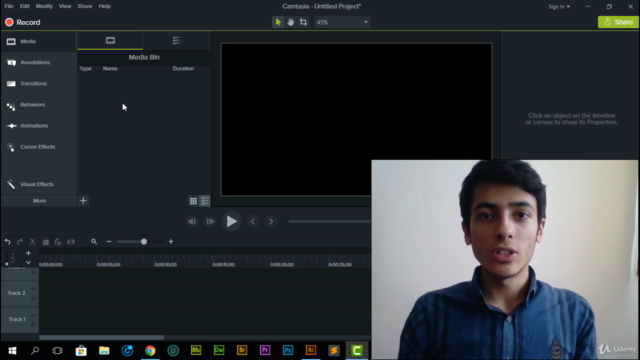Click the Paste icon in timeline toolbar
This screenshot has height=360, width=640.
coord(58,242)
